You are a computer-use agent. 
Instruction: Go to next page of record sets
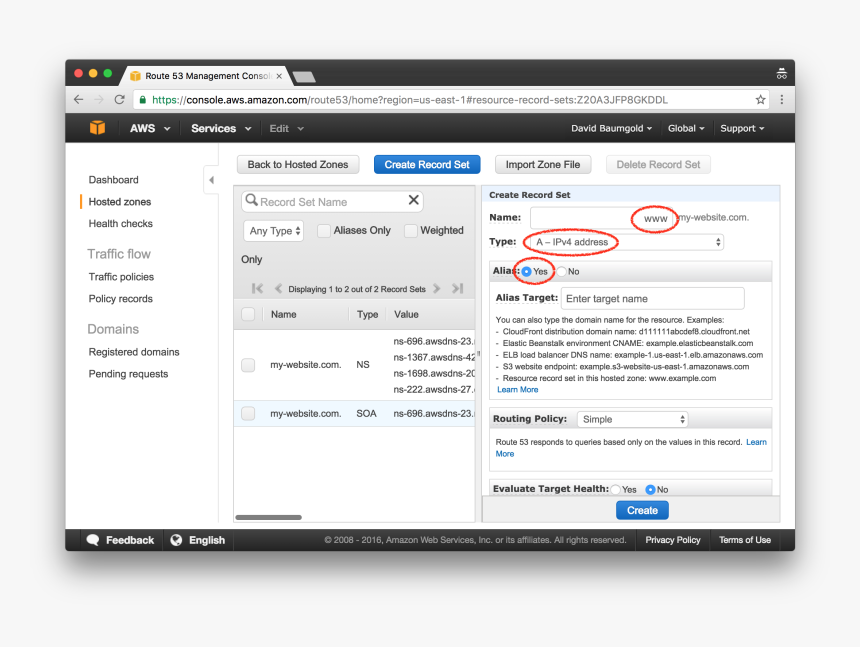(x=437, y=288)
